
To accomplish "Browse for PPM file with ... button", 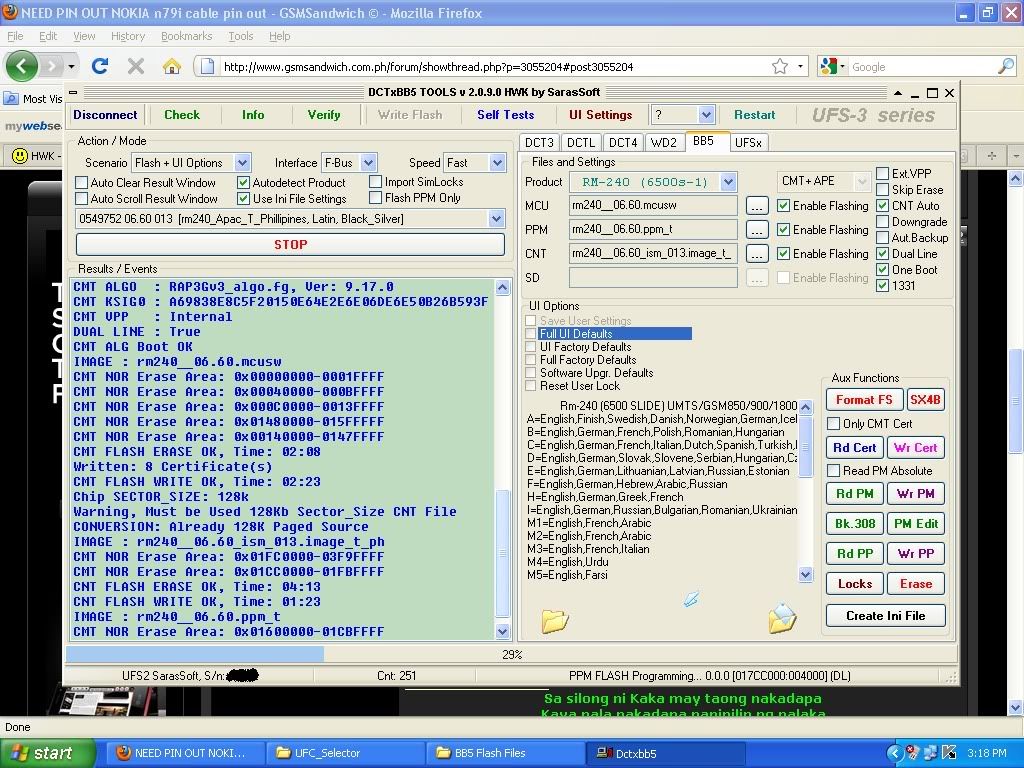I will (757, 230).
